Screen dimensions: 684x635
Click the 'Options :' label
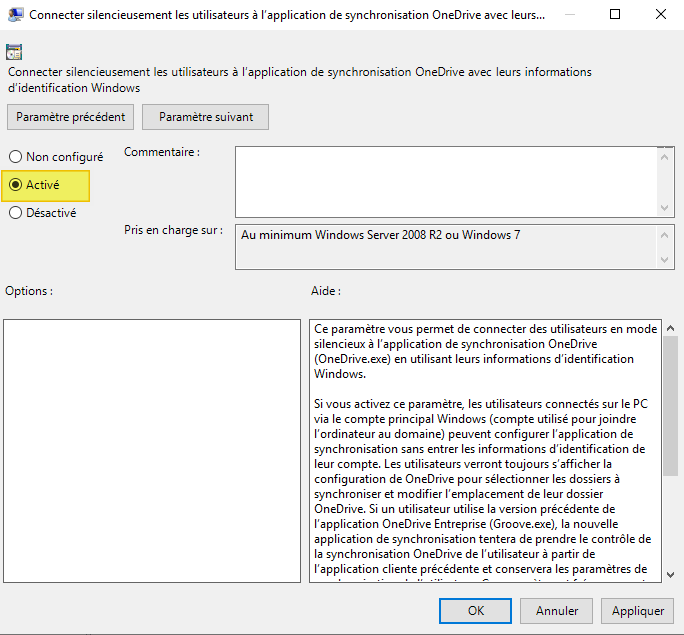click(x=29, y=291)
